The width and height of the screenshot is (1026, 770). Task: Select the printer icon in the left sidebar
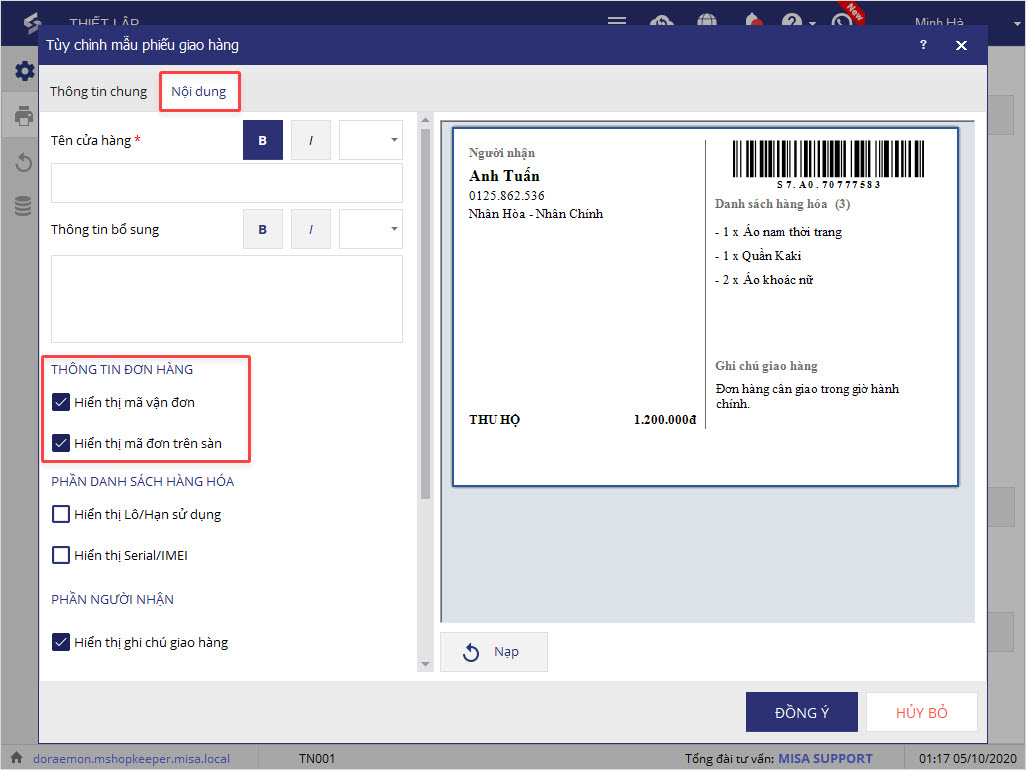point(24,116)
